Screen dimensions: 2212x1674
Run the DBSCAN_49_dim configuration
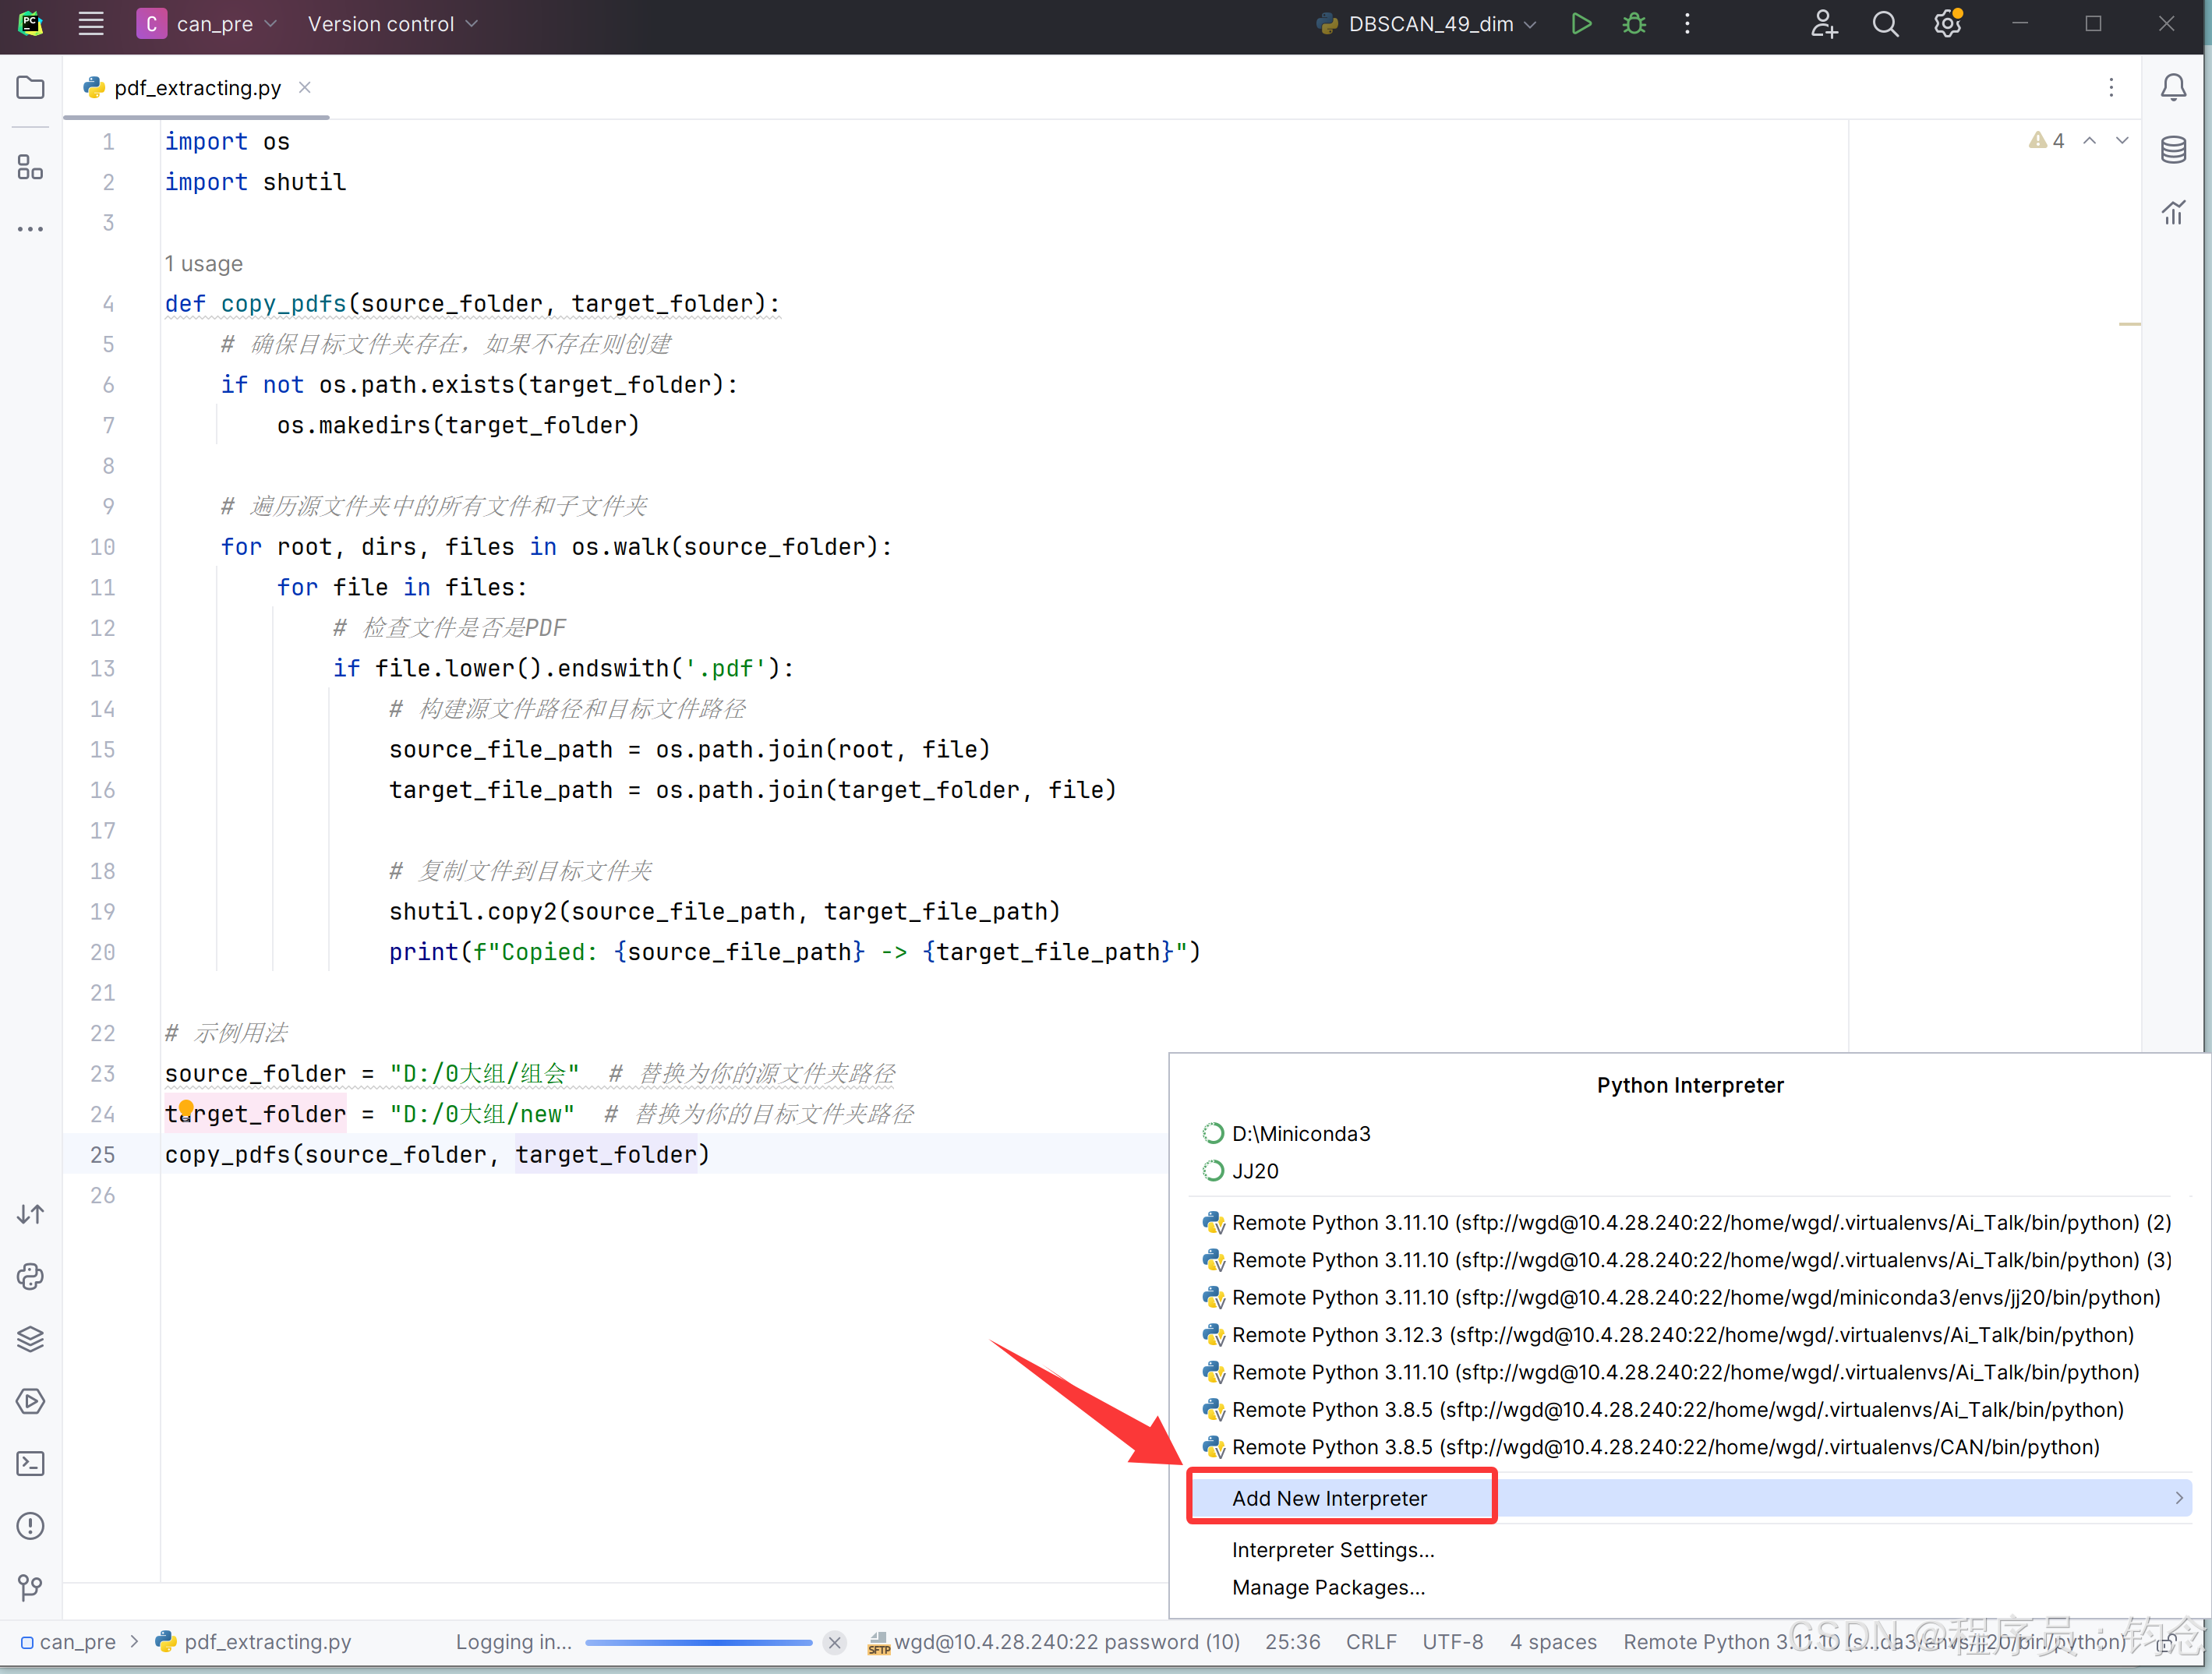coord(1581,23)
